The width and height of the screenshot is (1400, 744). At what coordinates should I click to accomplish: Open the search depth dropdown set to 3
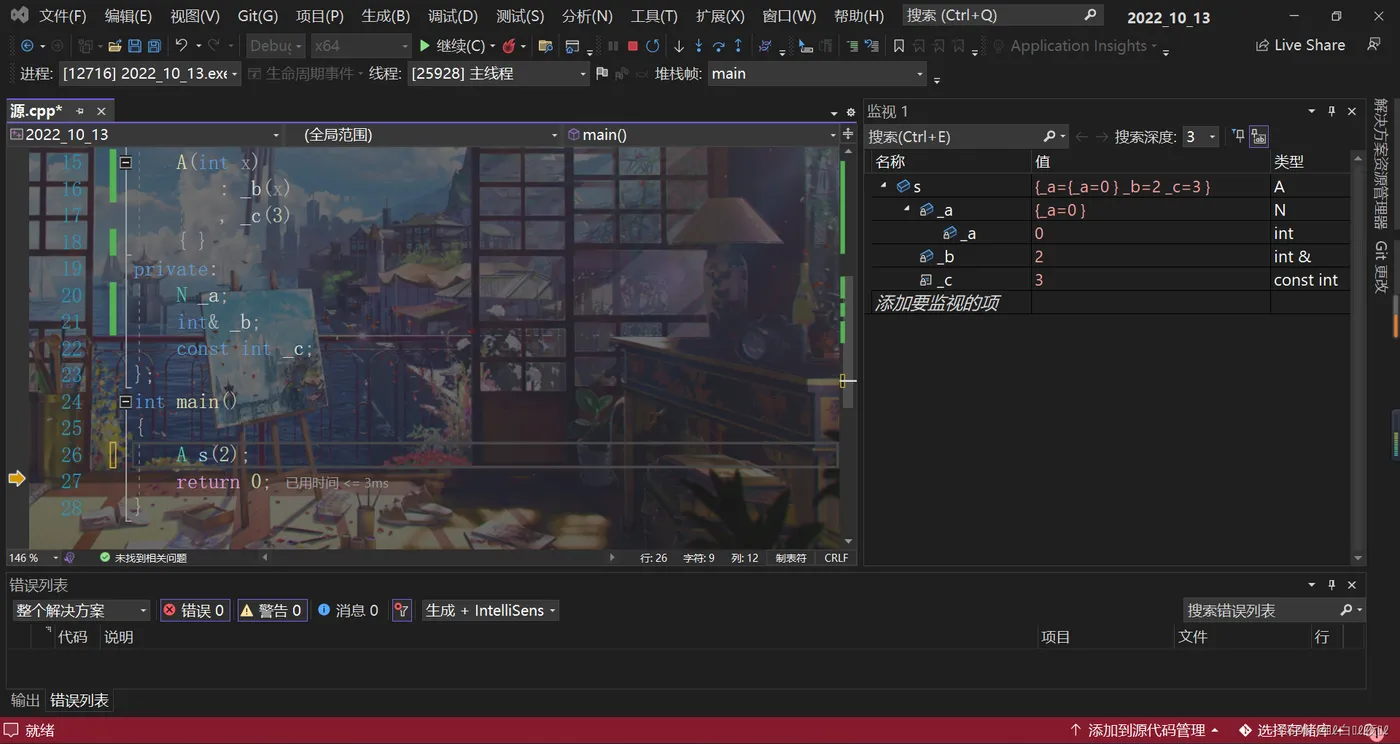click(x=1200, y=137)
